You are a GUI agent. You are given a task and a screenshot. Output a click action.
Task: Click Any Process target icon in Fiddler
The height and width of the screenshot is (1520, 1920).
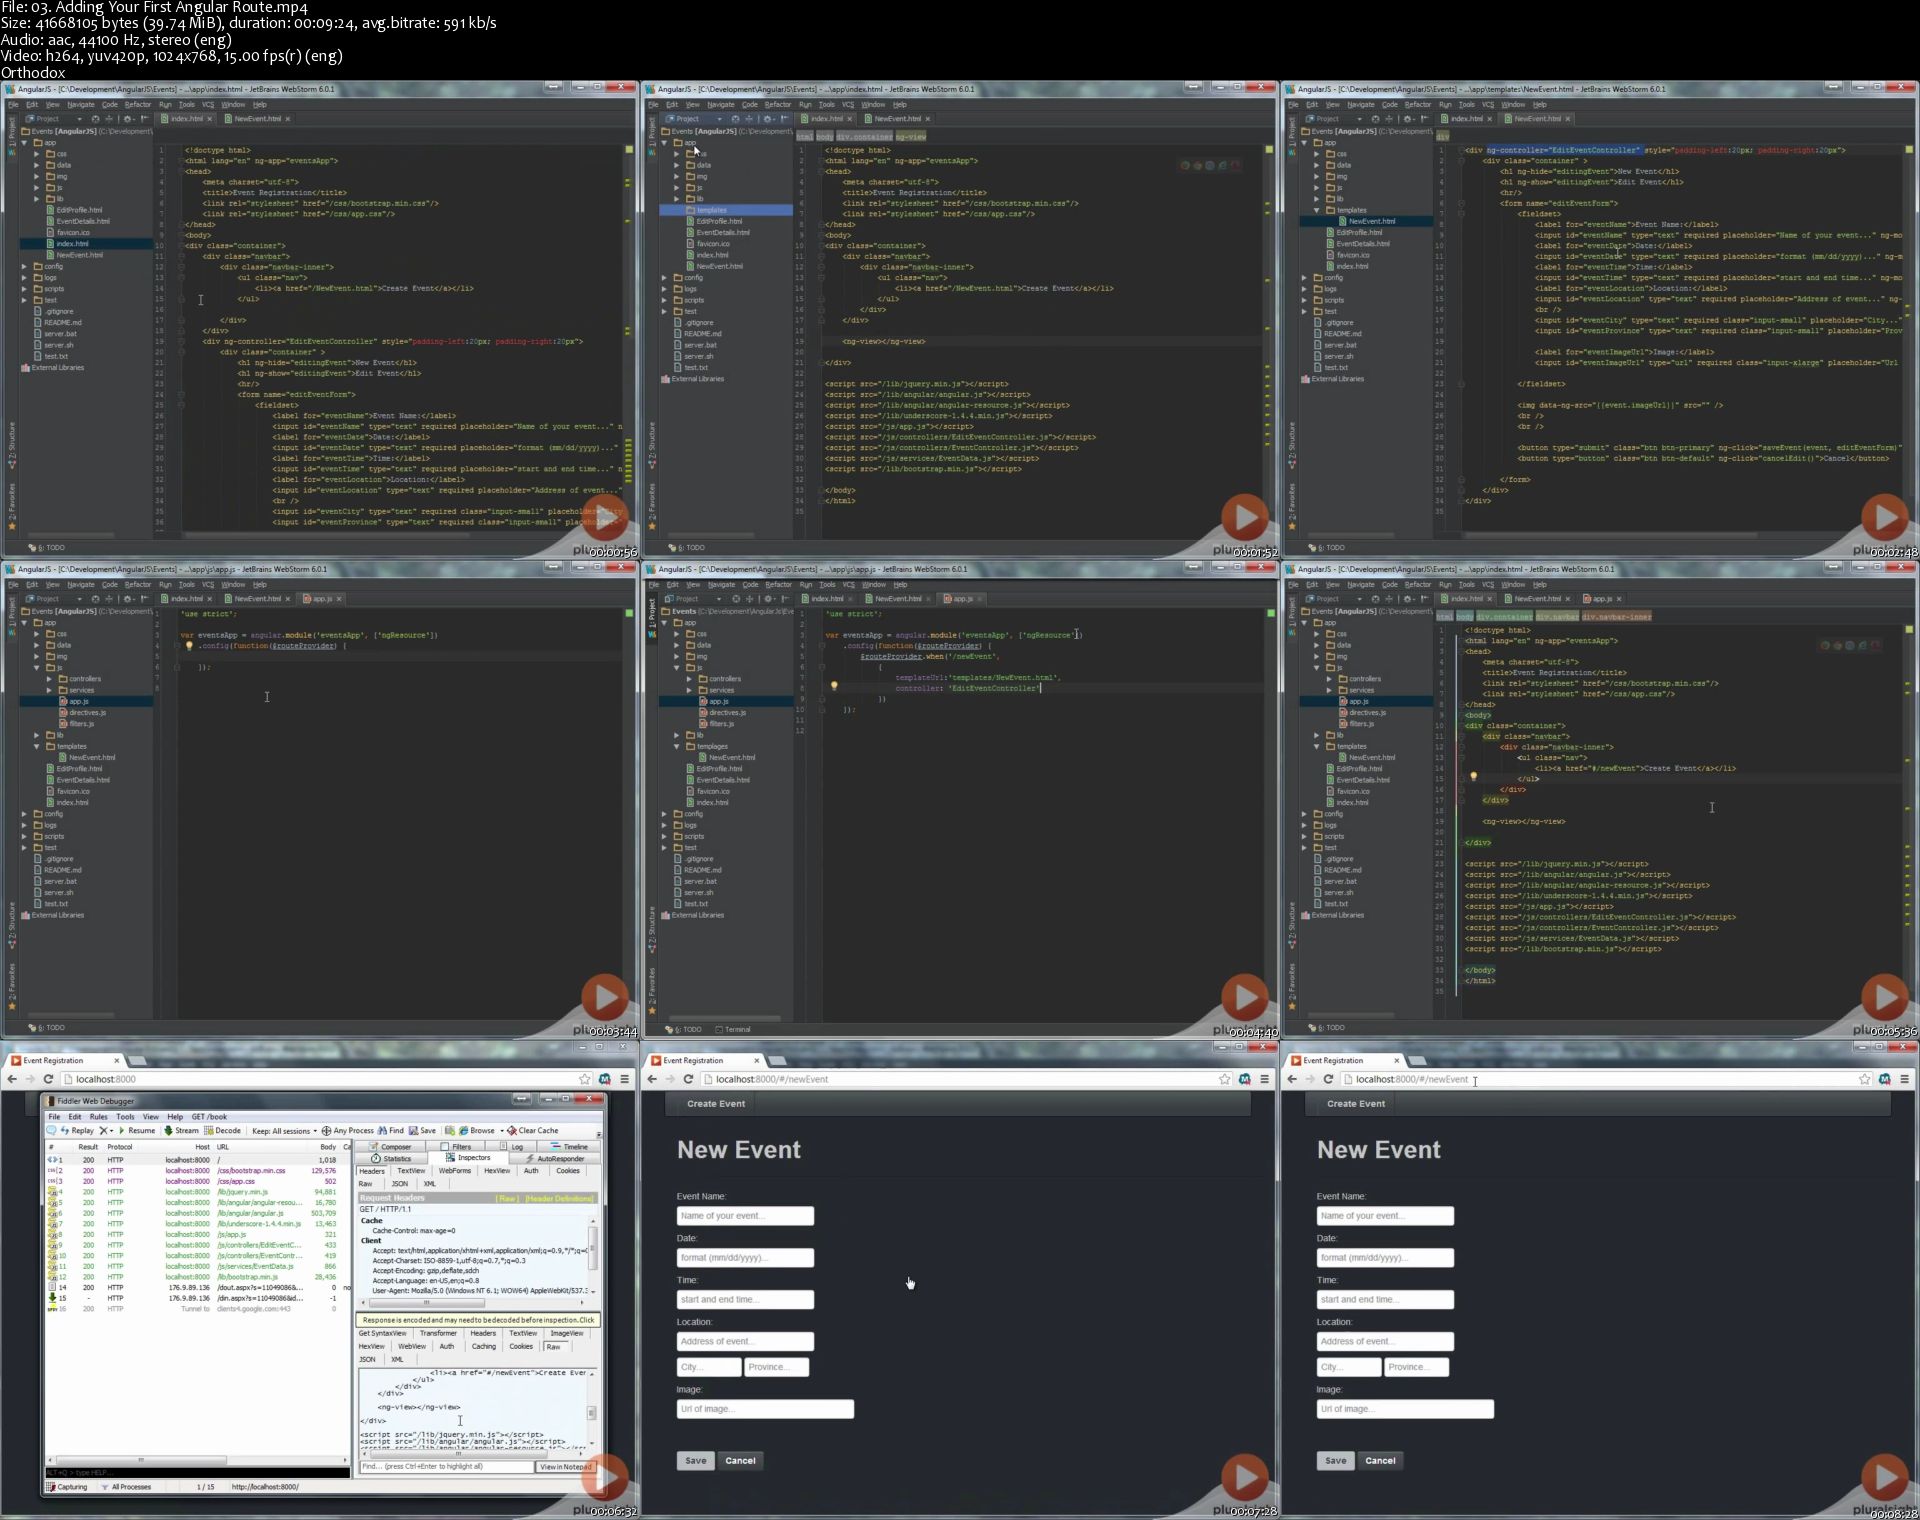326,1131
